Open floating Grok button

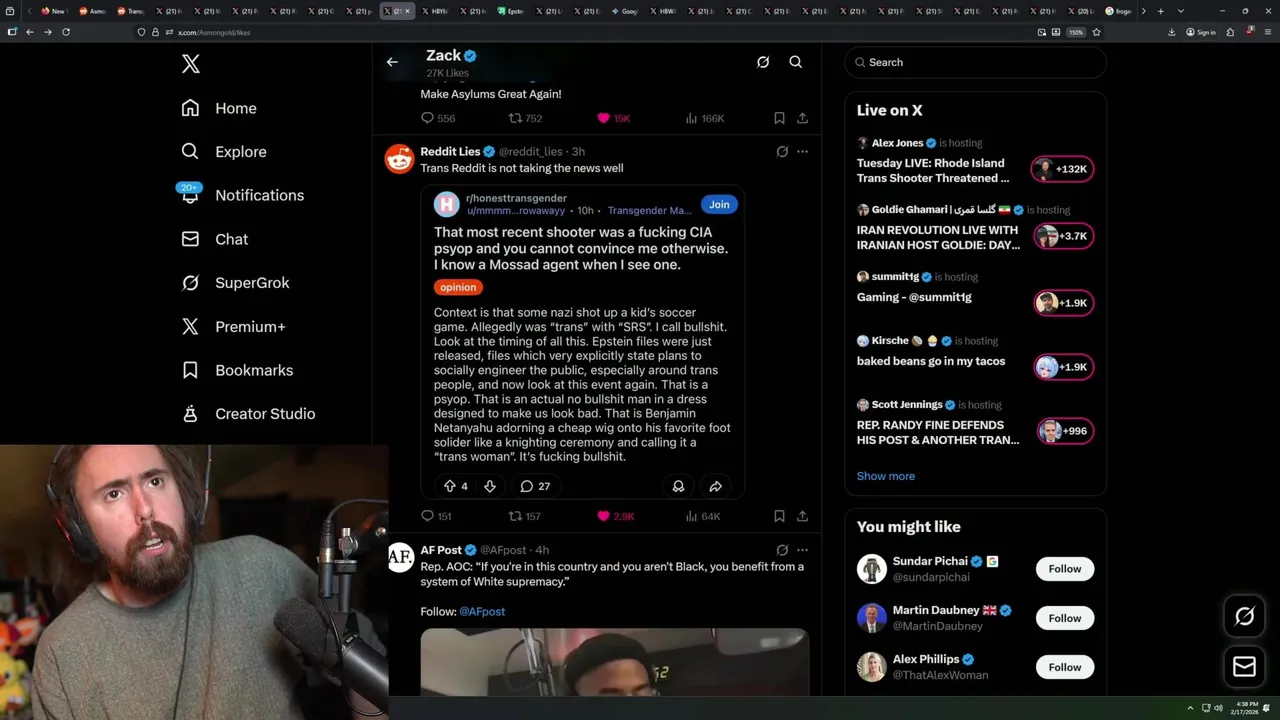pyautogui.click(x=1244, y=617)
